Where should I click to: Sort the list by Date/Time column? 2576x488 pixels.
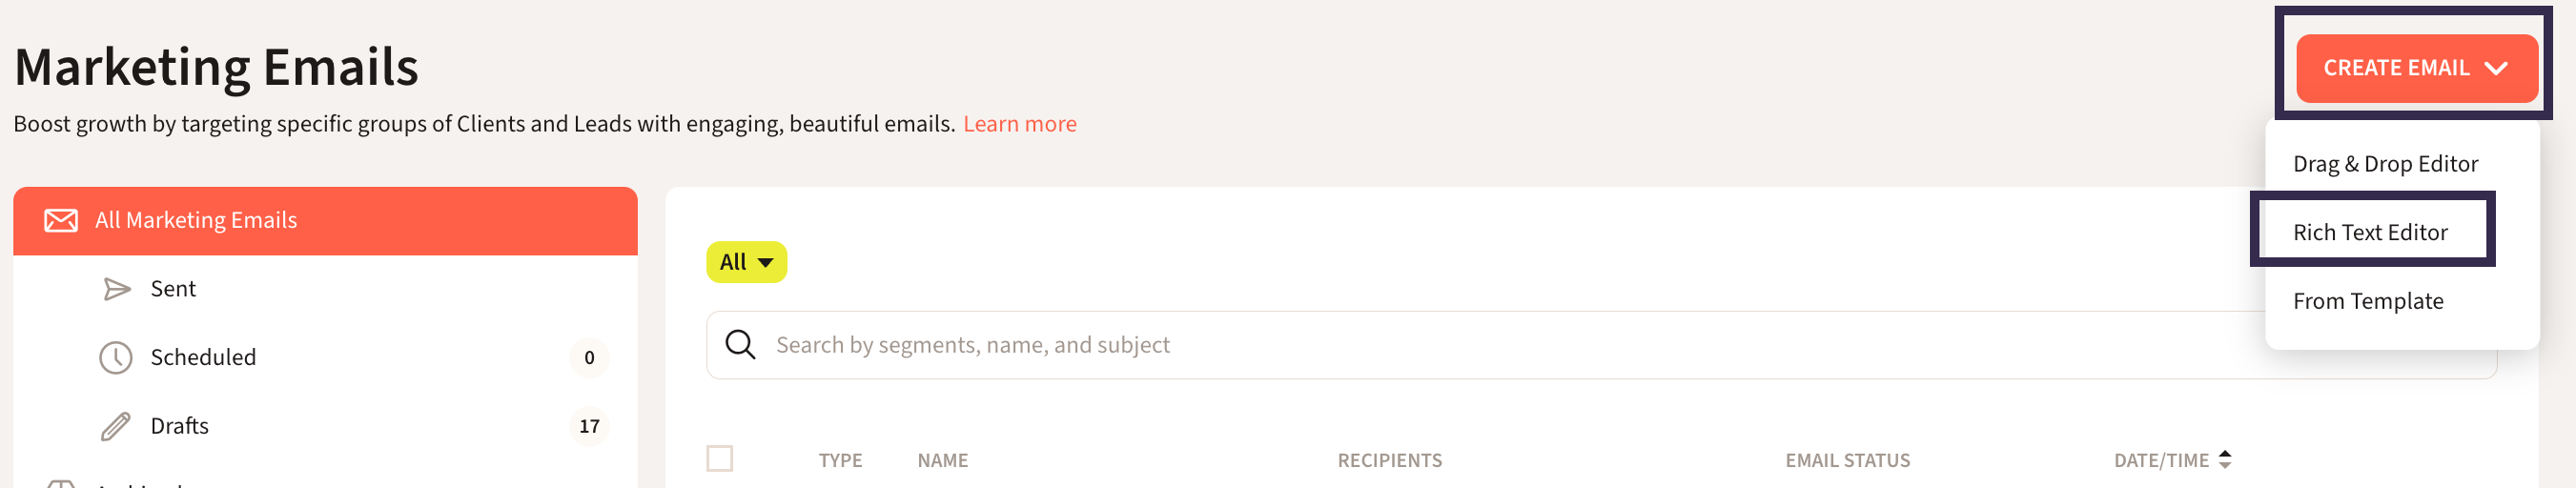coord(2161,460)
